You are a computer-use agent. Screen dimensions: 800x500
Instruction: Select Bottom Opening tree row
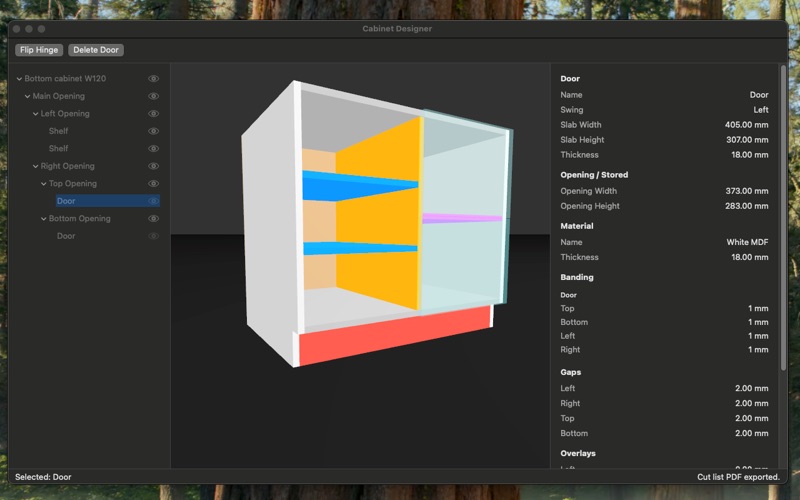80,218
